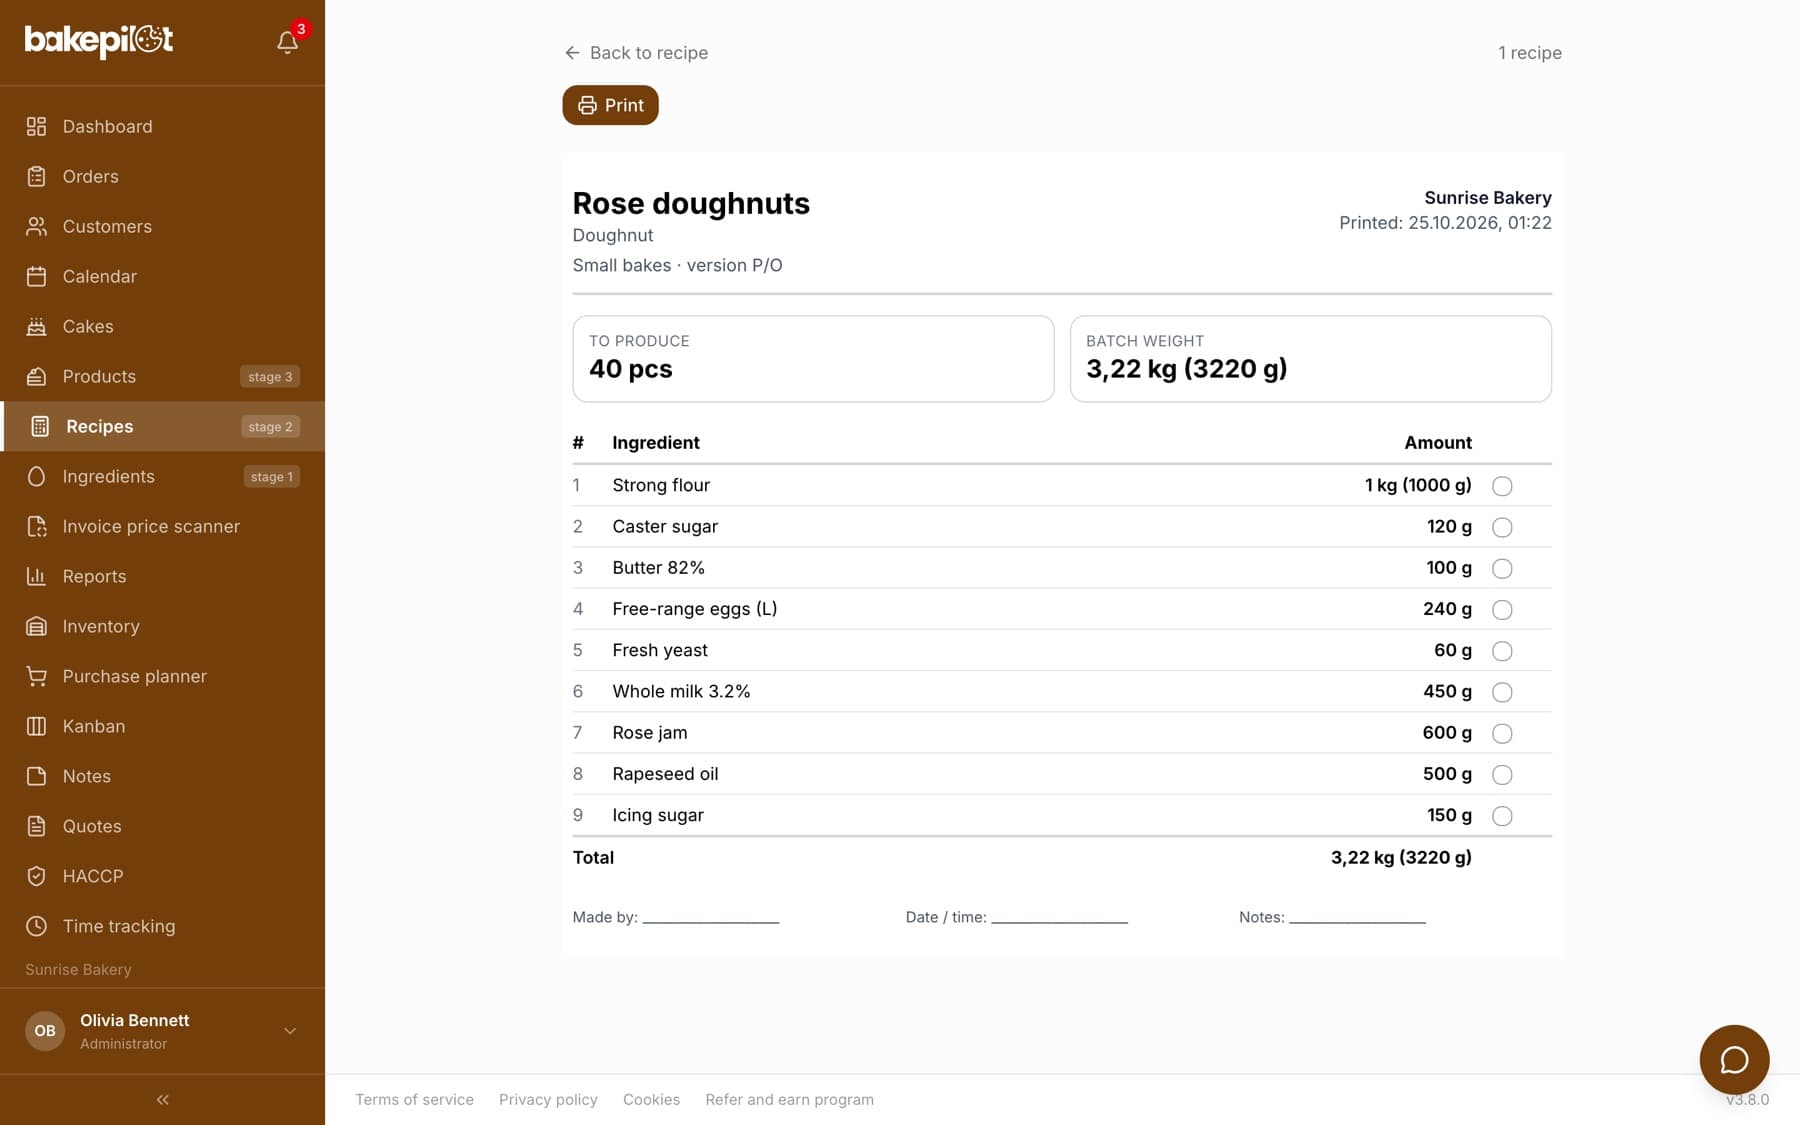The width and height of the screenshot is (1800, 1125).
Task: Tick off Icing sugar ingredient
Action: (x=1502, y=816)
